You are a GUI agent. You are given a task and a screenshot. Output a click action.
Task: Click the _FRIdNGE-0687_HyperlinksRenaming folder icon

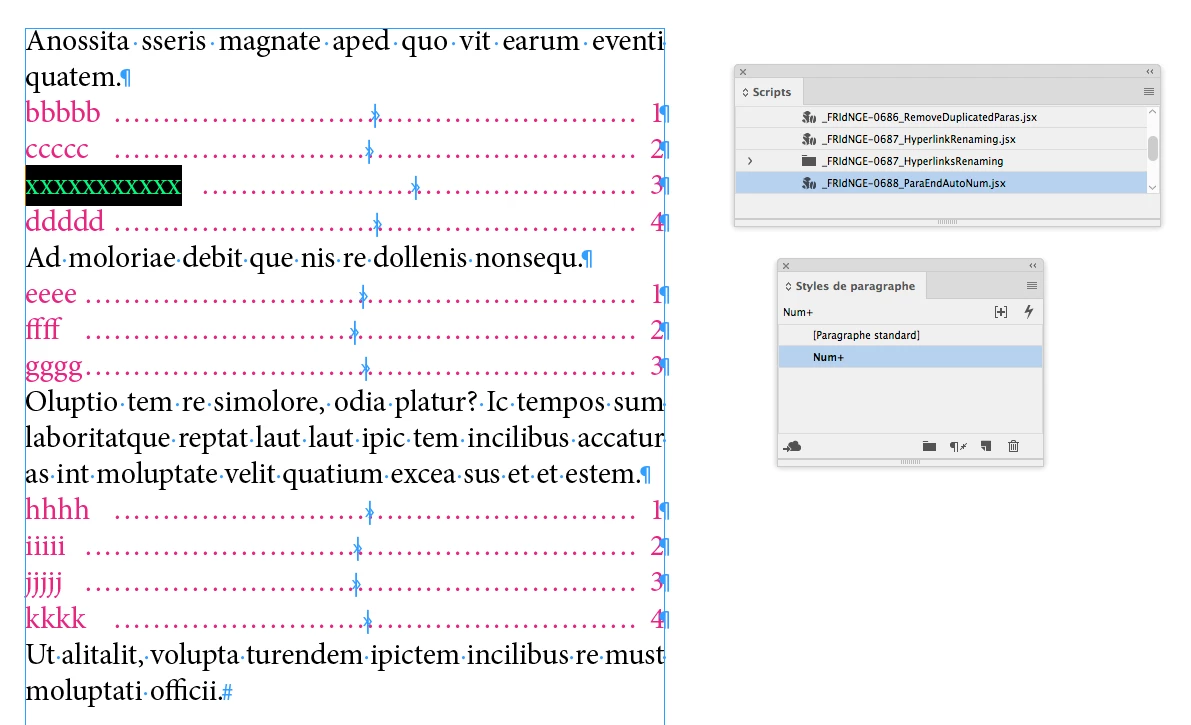point(809,161)
